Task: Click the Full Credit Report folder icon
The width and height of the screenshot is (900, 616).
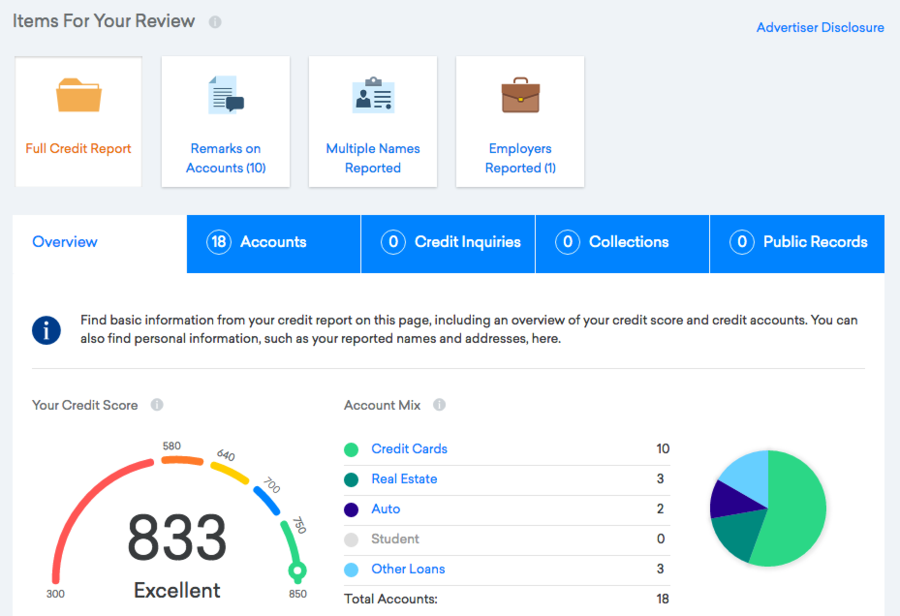Action: coord(78,95)
